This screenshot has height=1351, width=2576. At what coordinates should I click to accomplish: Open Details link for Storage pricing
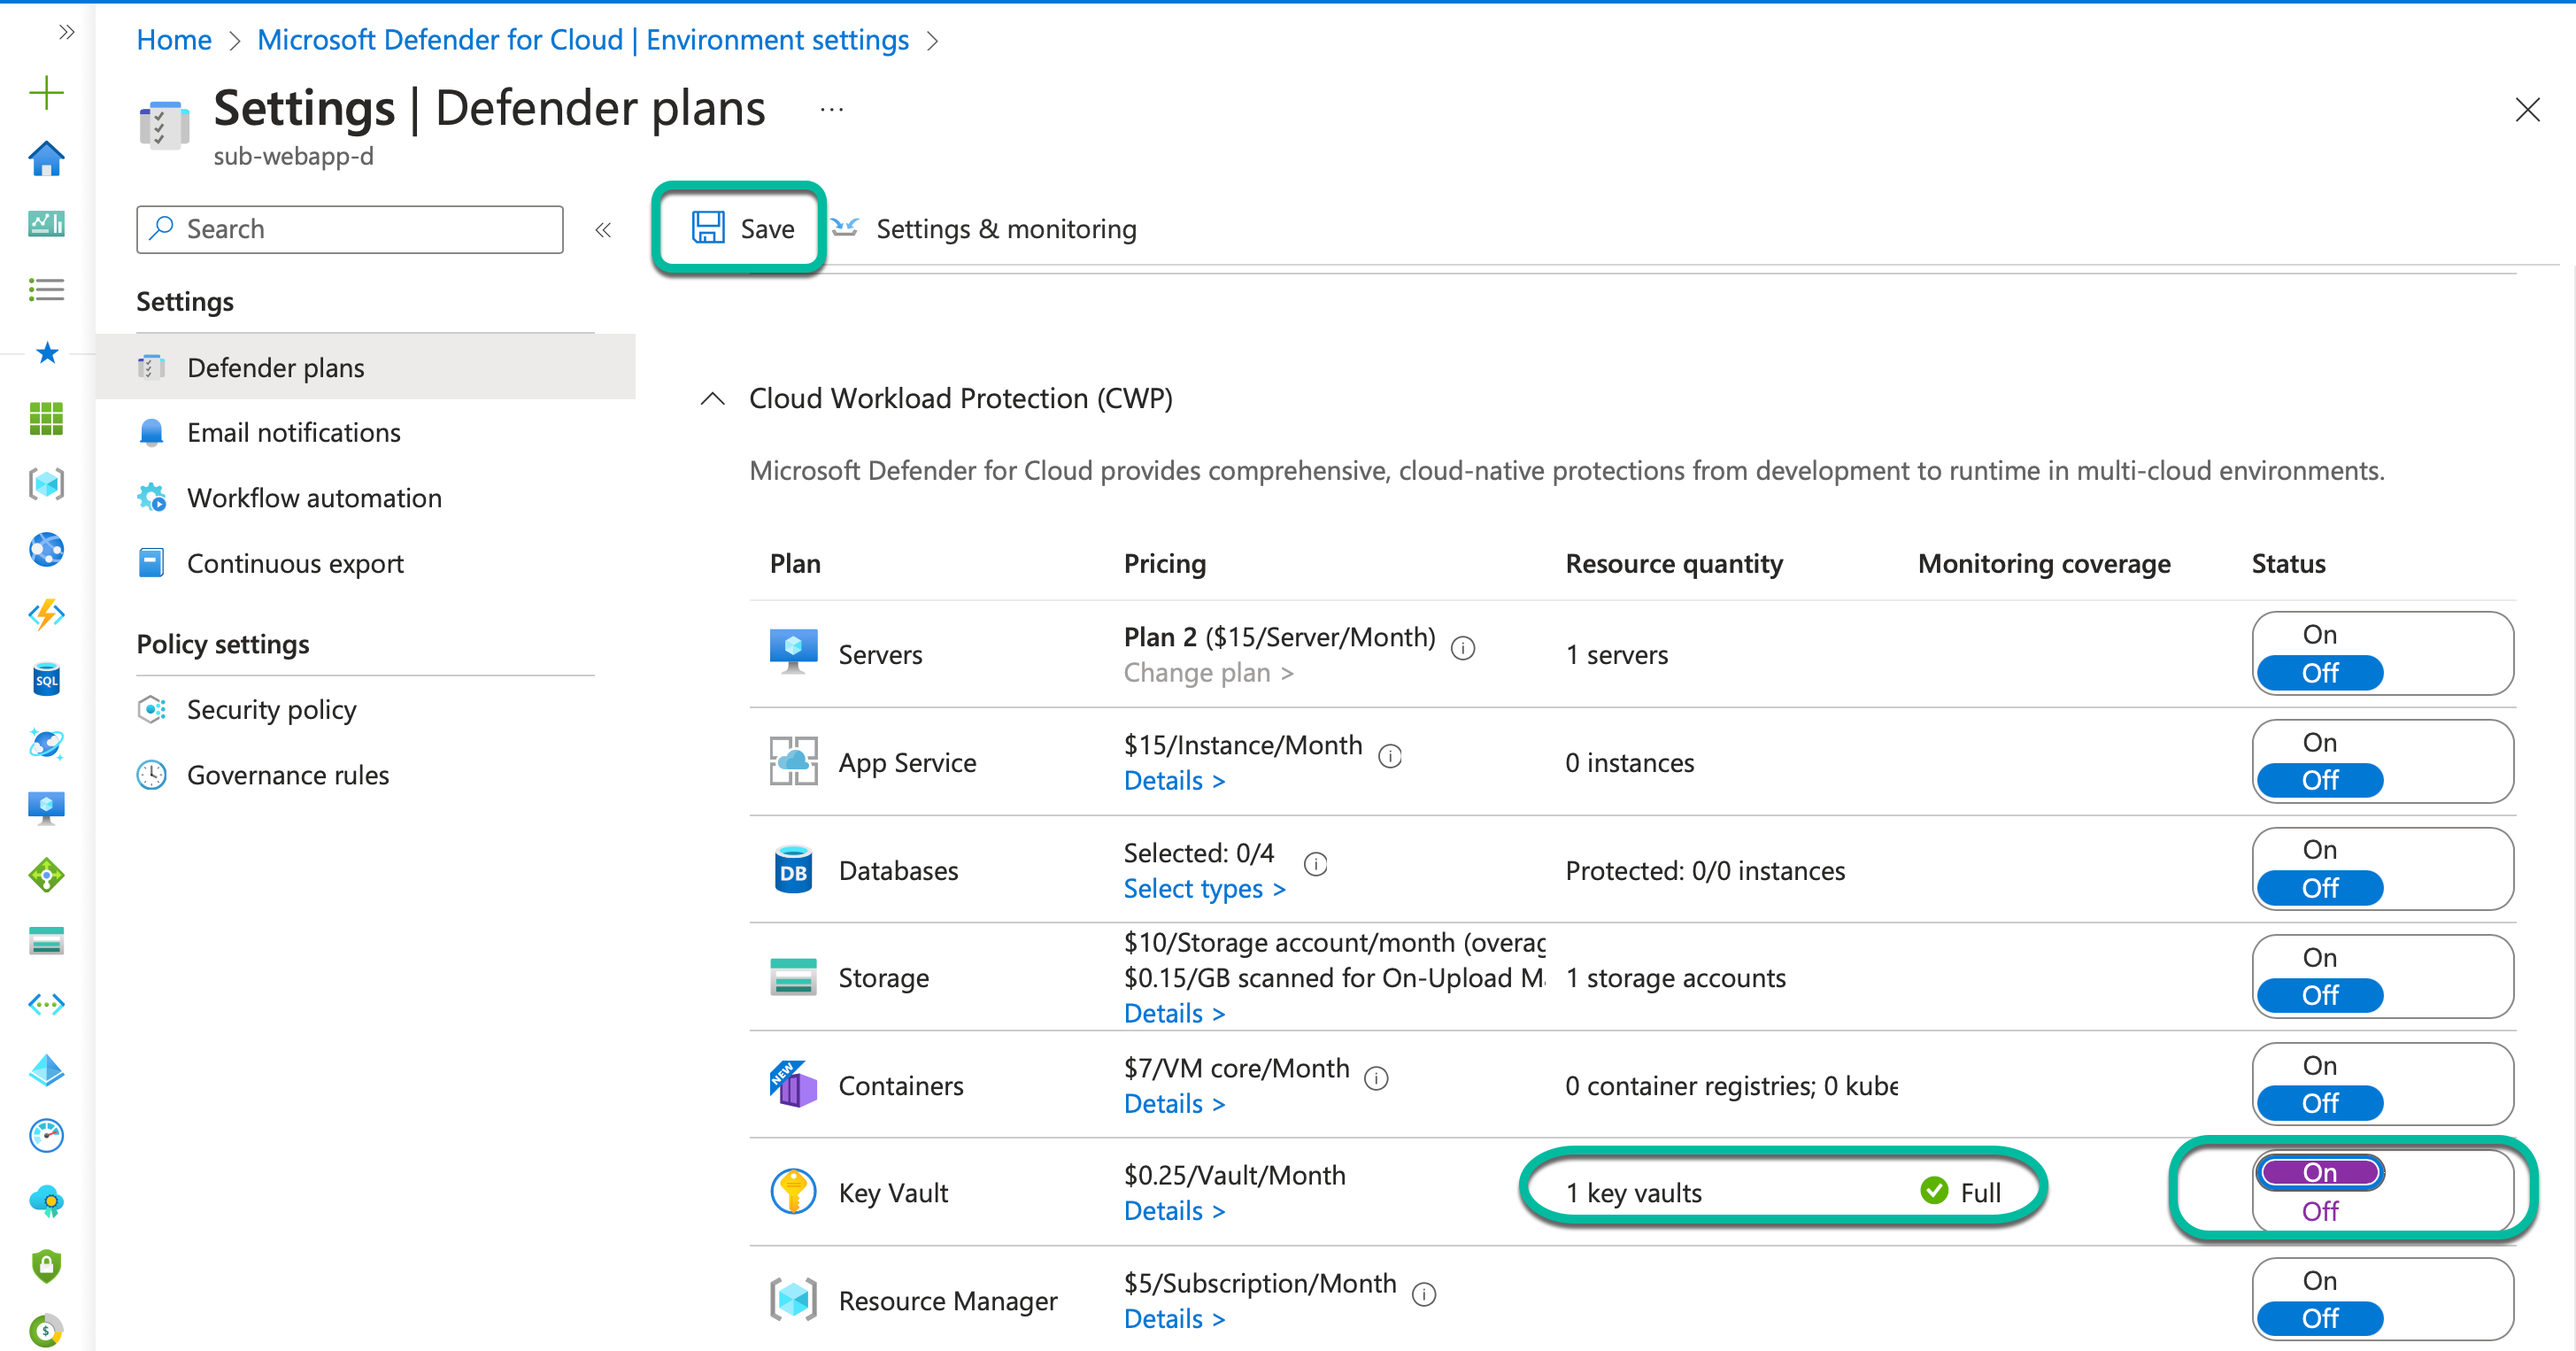(1174, 1013)
